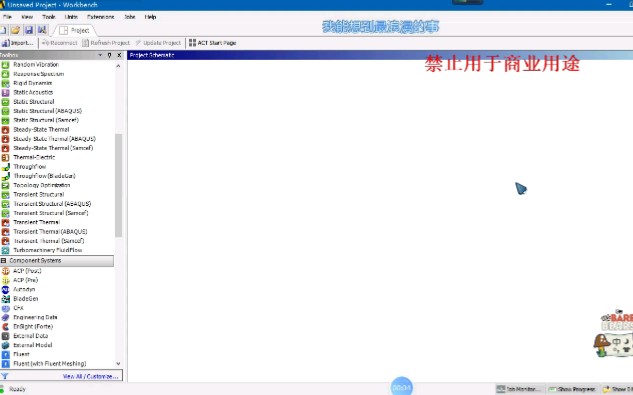
Task: Click the Import button
Action: coord(17,43)
